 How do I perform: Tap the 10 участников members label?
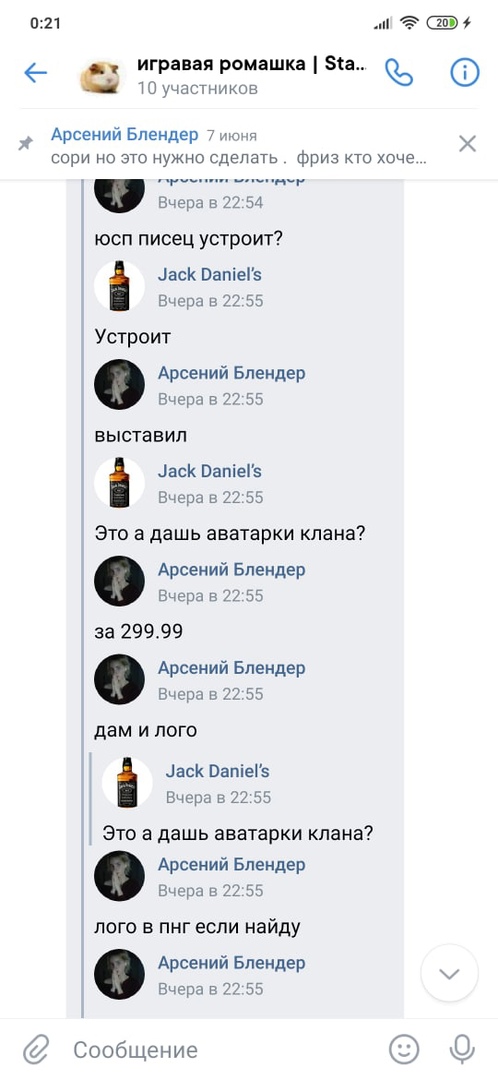coord(198,88)
